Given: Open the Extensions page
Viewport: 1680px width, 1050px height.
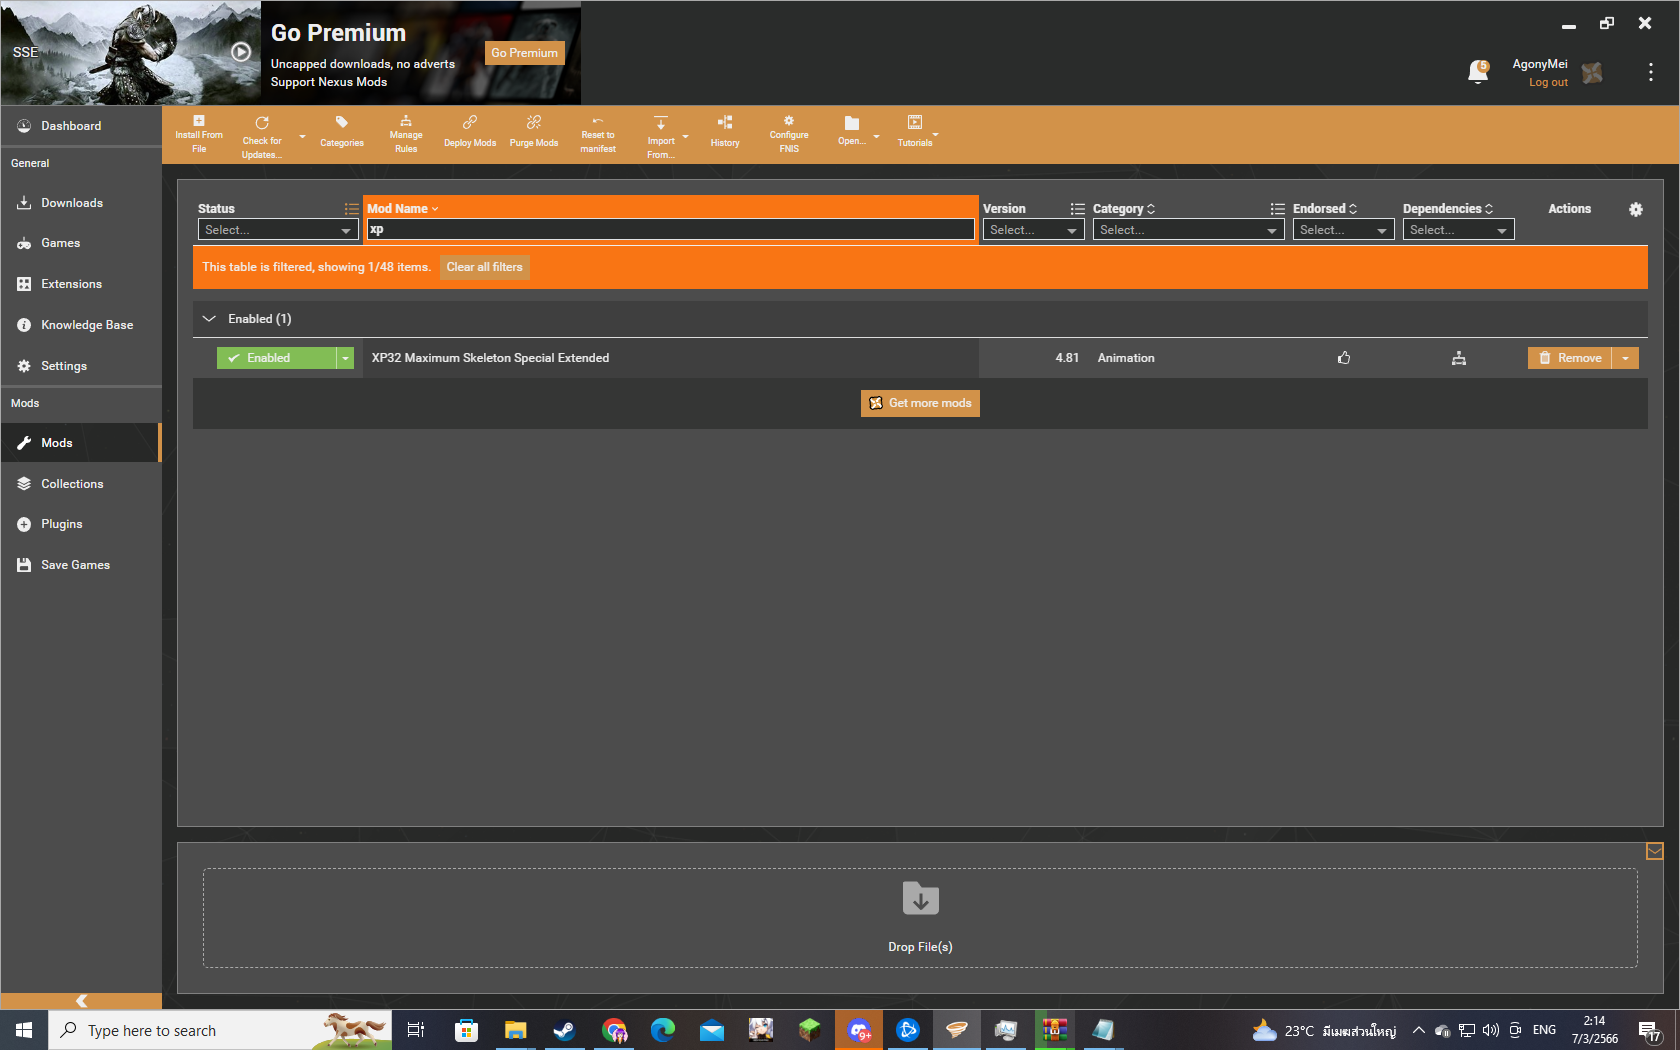Looking at the screenshot, I should point(81,284).
